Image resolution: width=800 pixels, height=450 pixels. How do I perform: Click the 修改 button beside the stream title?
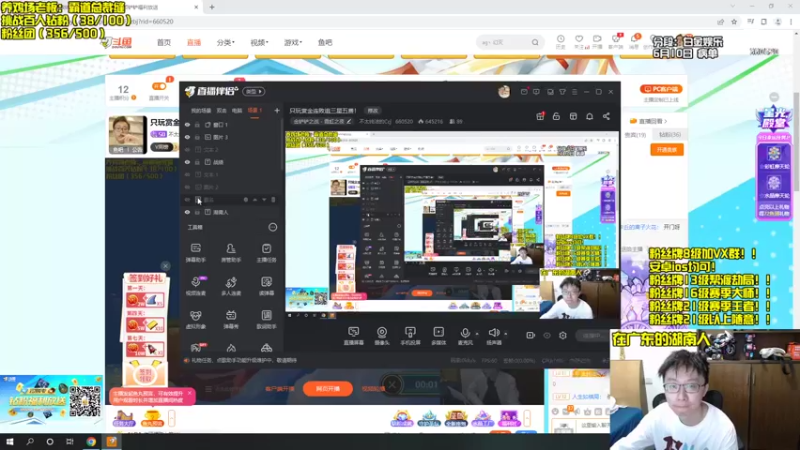[x=373, y=110]
